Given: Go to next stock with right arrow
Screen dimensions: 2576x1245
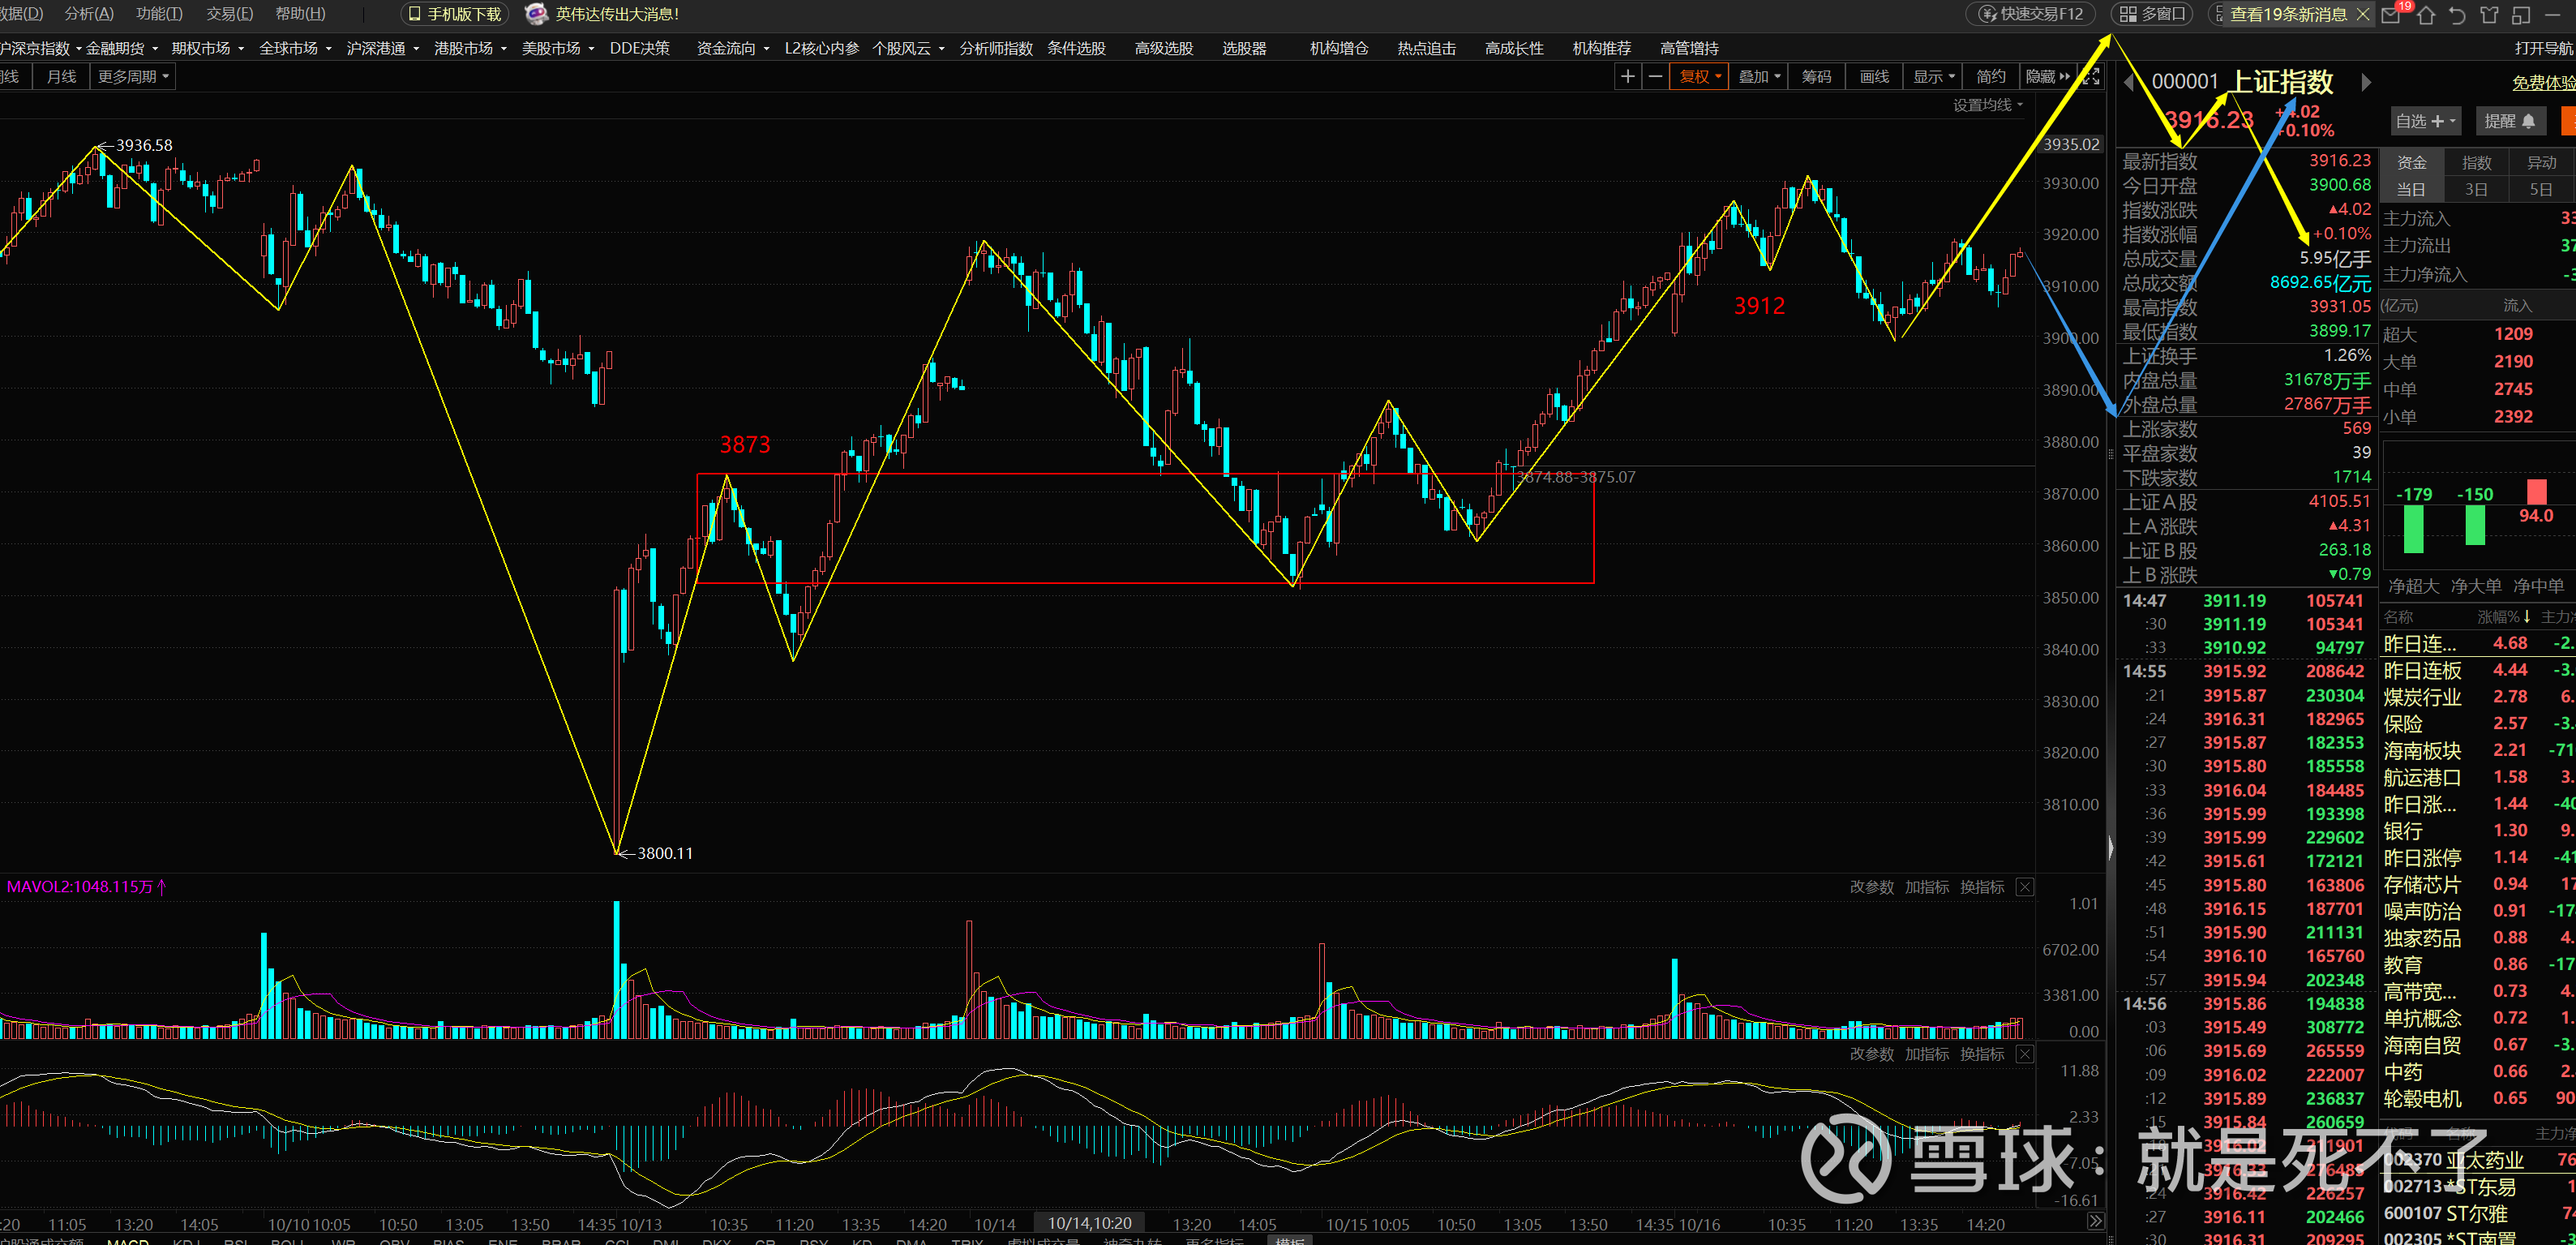Looking at the screenshot, I should [x=2366, y=82].
